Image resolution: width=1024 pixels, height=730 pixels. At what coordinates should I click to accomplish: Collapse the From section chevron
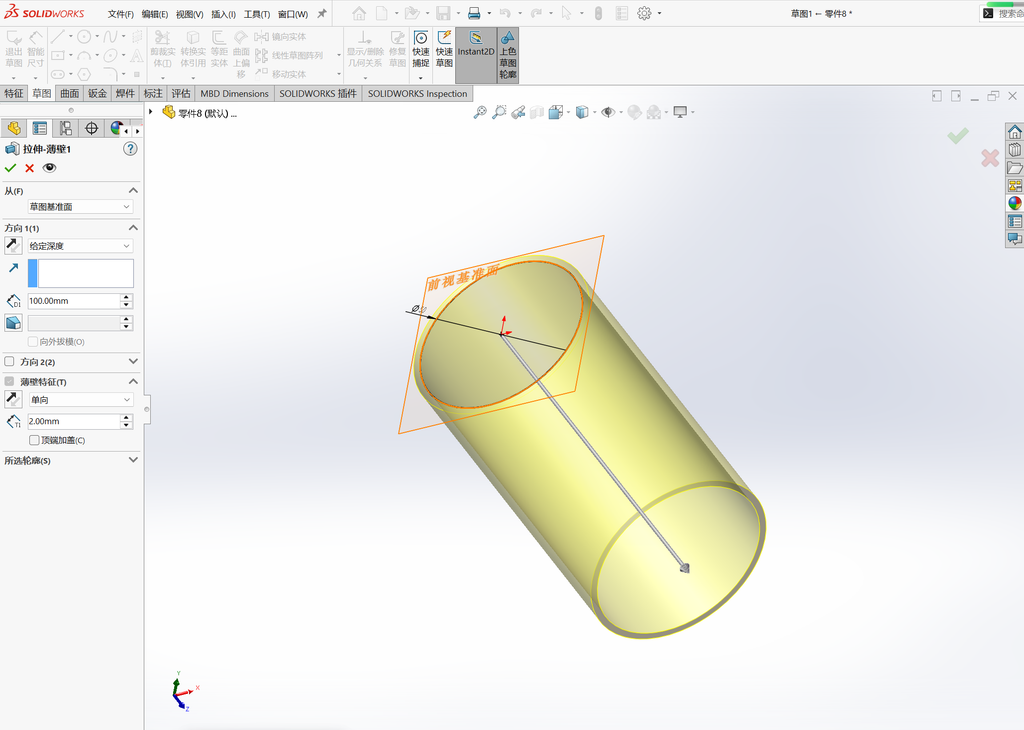[133, 191]
